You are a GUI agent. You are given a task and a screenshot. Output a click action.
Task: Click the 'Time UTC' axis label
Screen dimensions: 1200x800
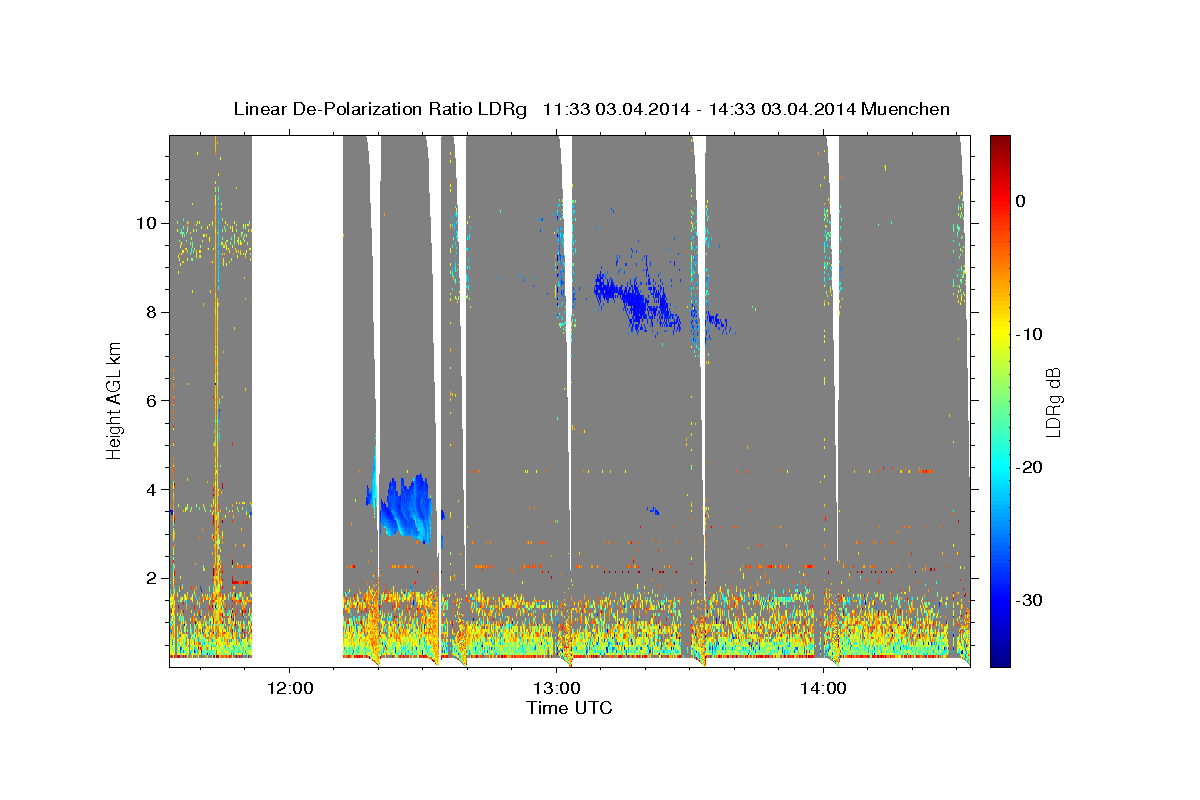click(x=569, y=708)
